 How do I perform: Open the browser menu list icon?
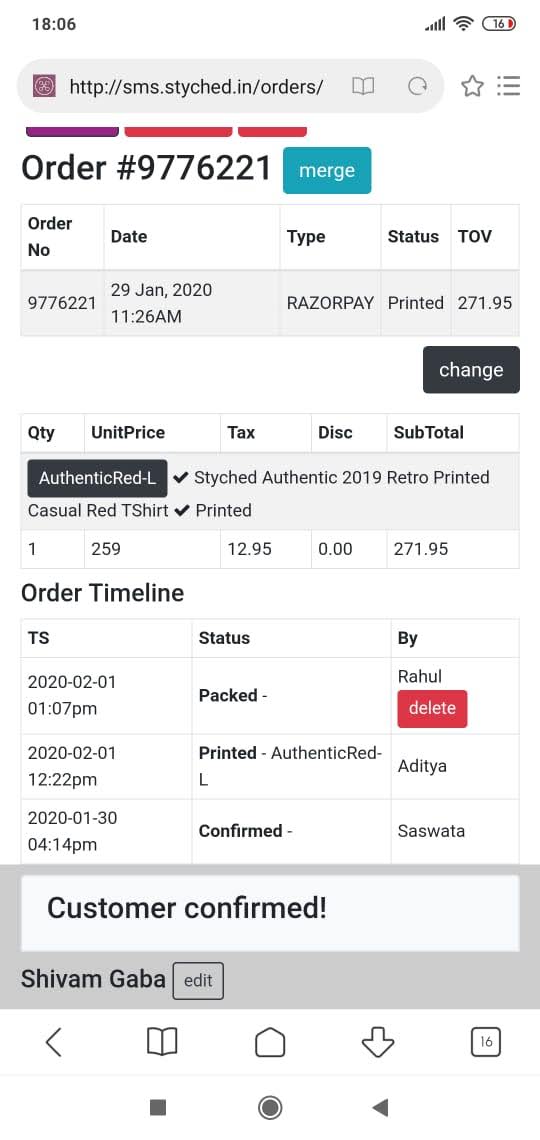(509, 87)
